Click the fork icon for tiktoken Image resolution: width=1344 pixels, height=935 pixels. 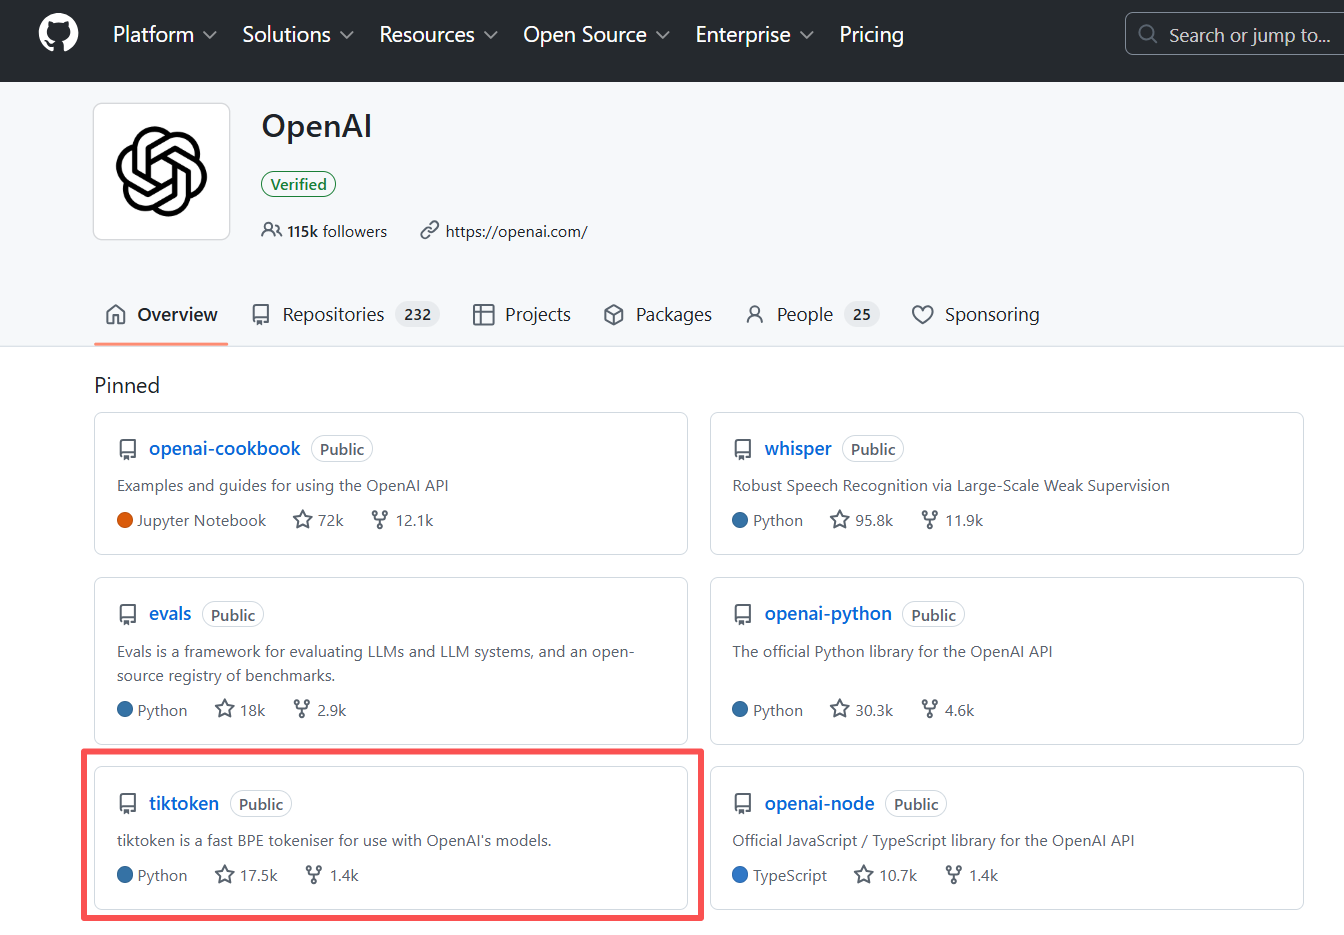coord(314,874)
